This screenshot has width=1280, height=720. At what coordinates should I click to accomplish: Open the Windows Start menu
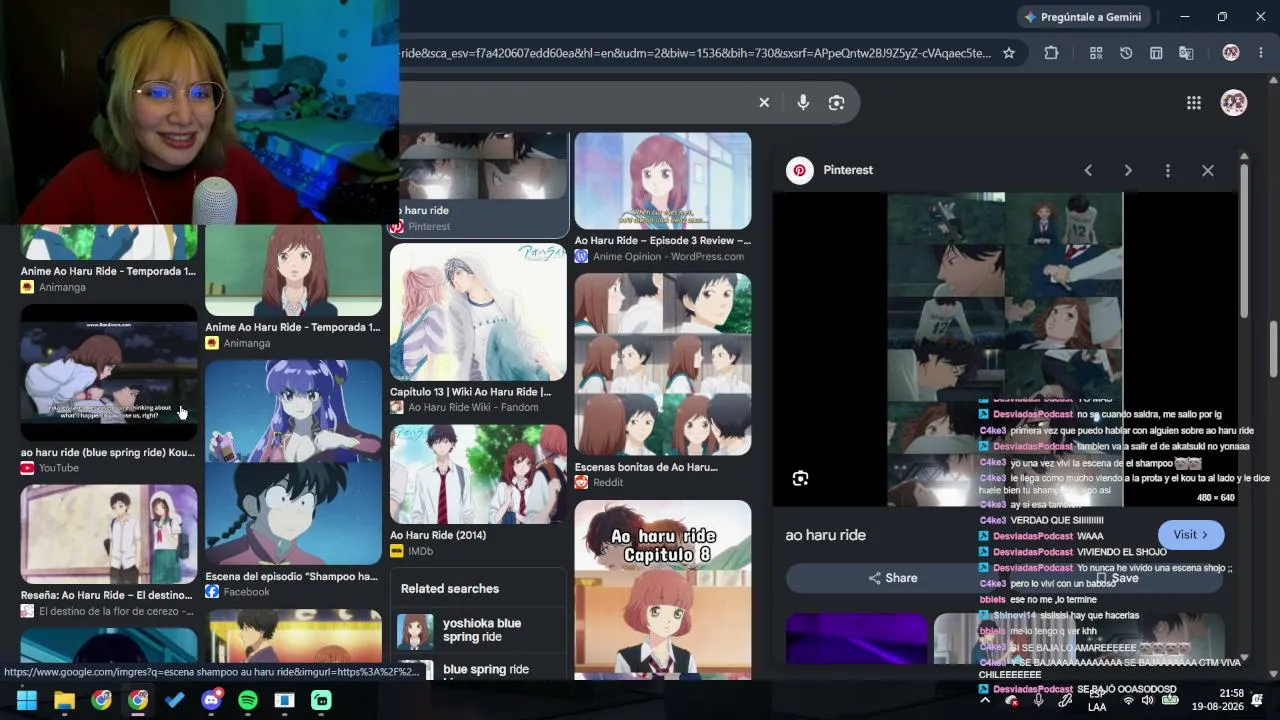[x=27, y=700]
